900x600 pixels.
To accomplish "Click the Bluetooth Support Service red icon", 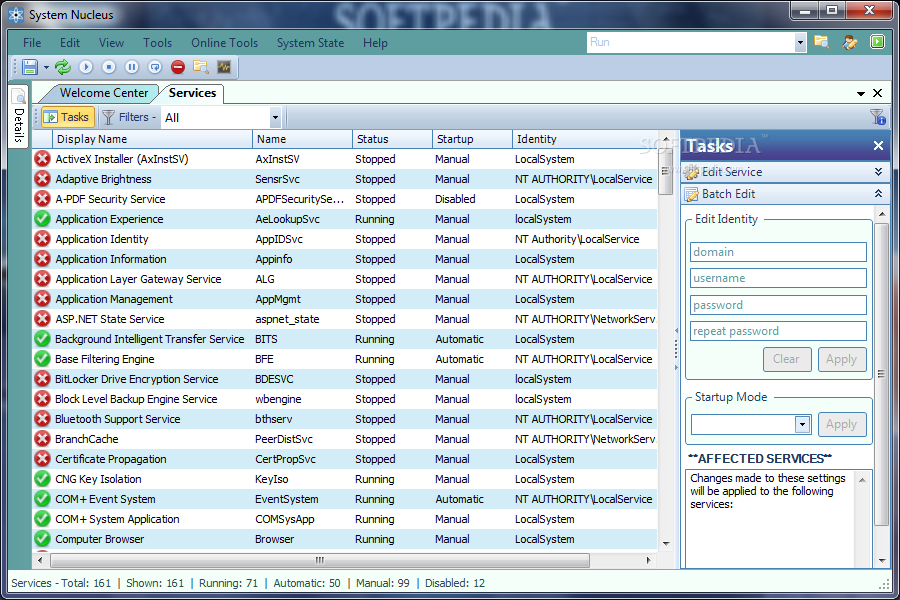I will tap(42, 419).
